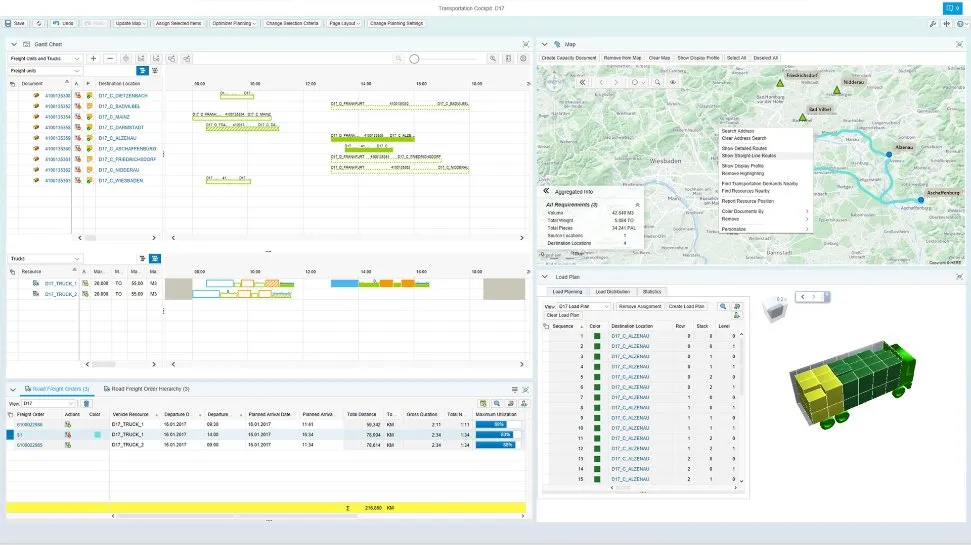971x545 pixels.
Task: Click the Create Capacity Document button
Action: pos(569,58)
